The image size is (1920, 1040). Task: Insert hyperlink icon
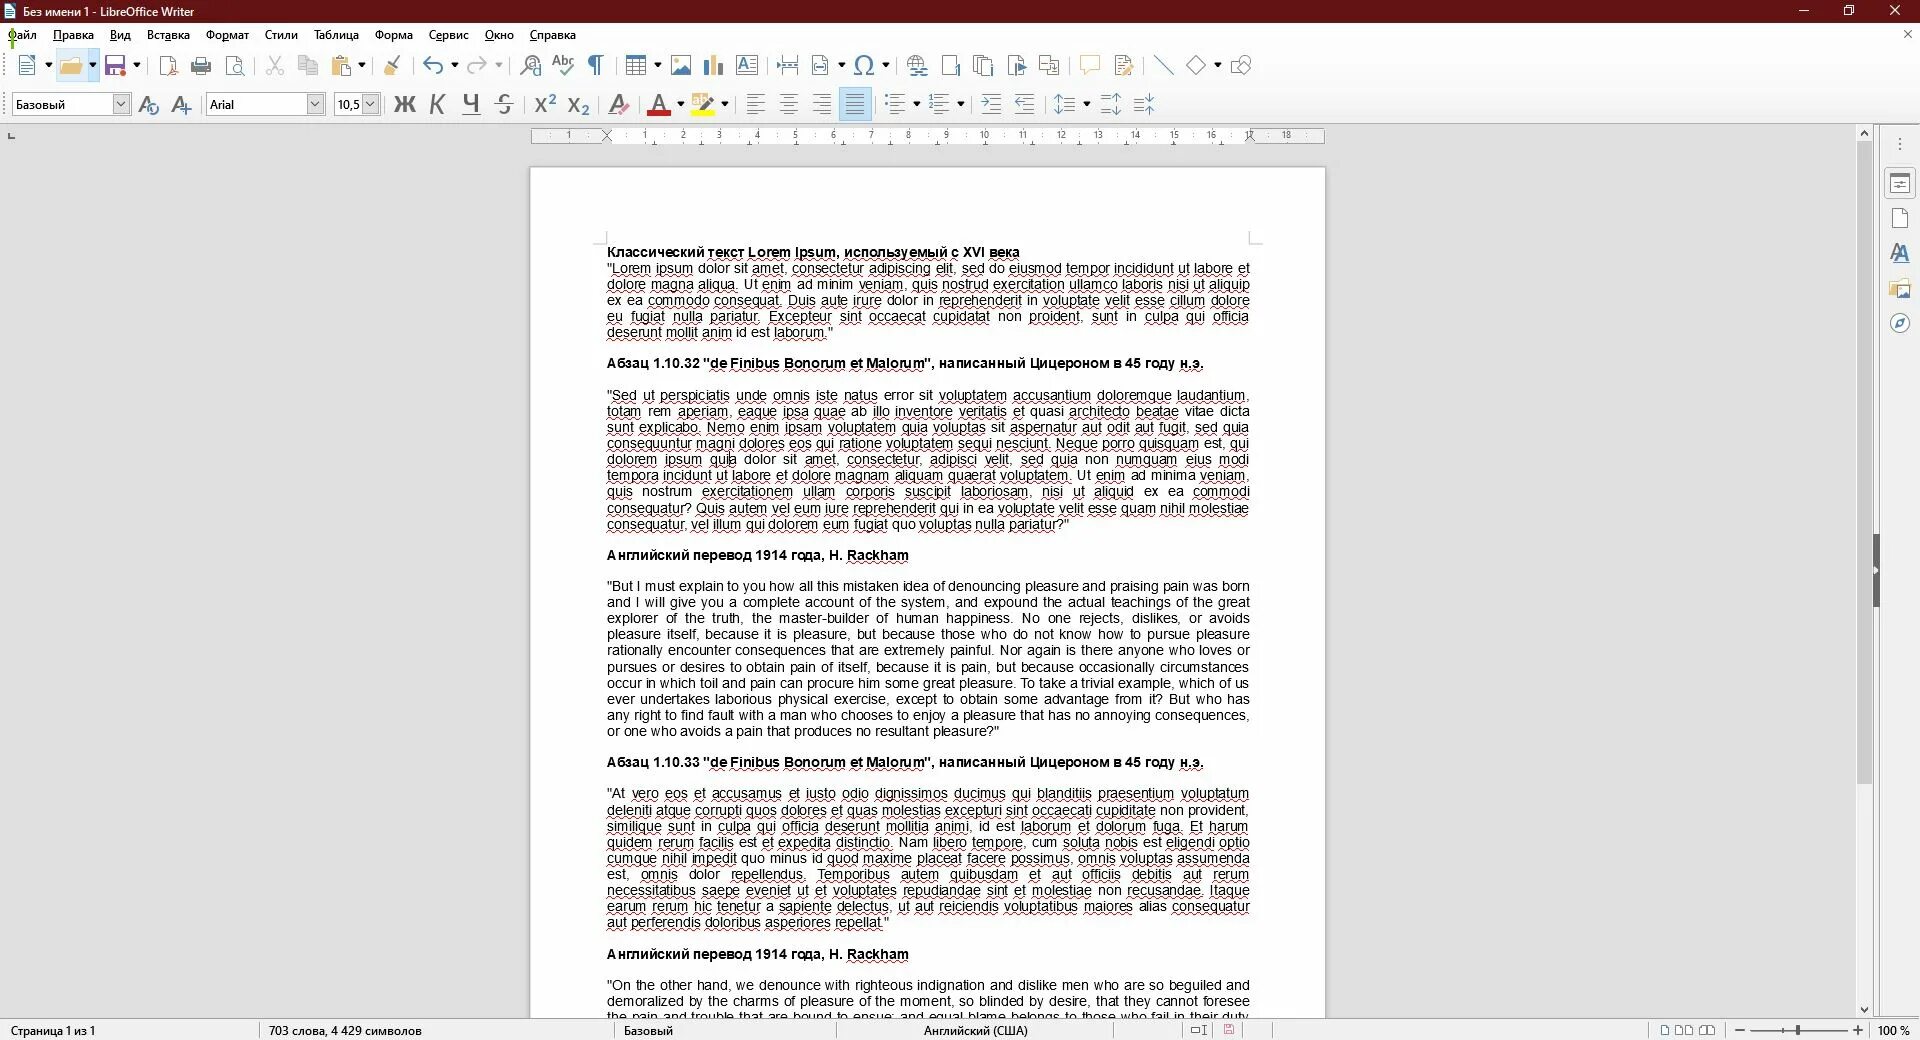(x=917, y=66)
